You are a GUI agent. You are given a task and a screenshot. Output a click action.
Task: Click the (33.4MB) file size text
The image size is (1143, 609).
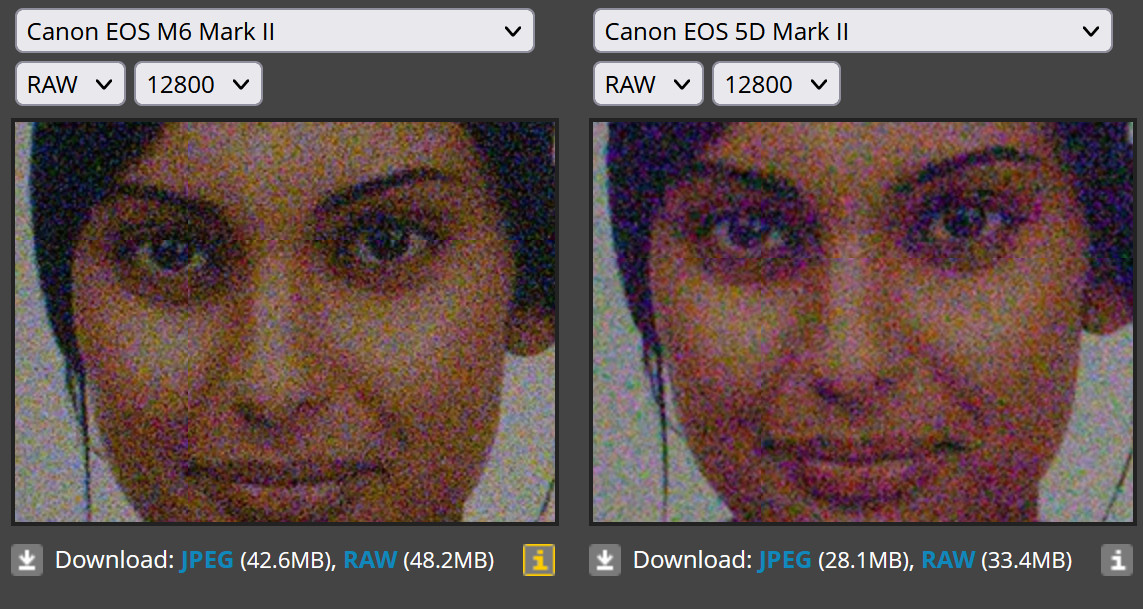coord(1026,560)
